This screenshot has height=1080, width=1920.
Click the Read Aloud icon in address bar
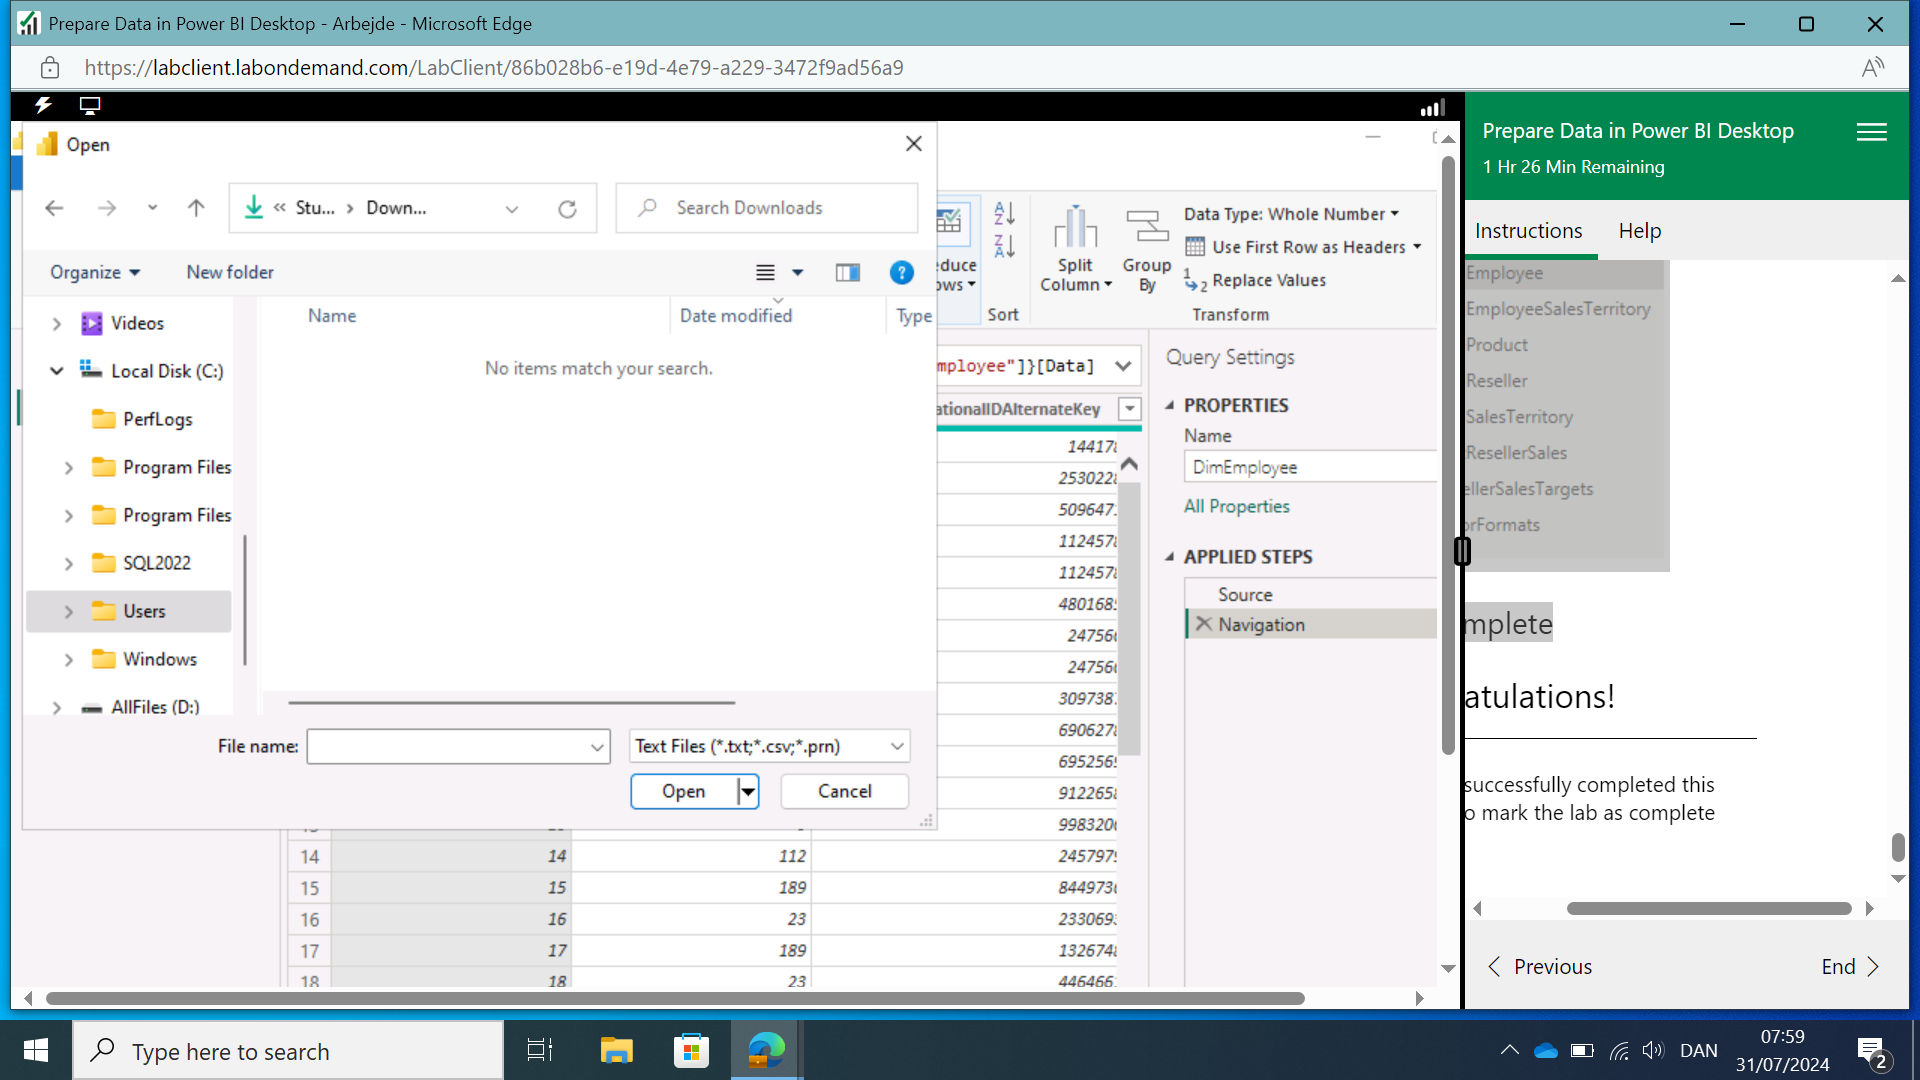click(x=1872, y=67)
